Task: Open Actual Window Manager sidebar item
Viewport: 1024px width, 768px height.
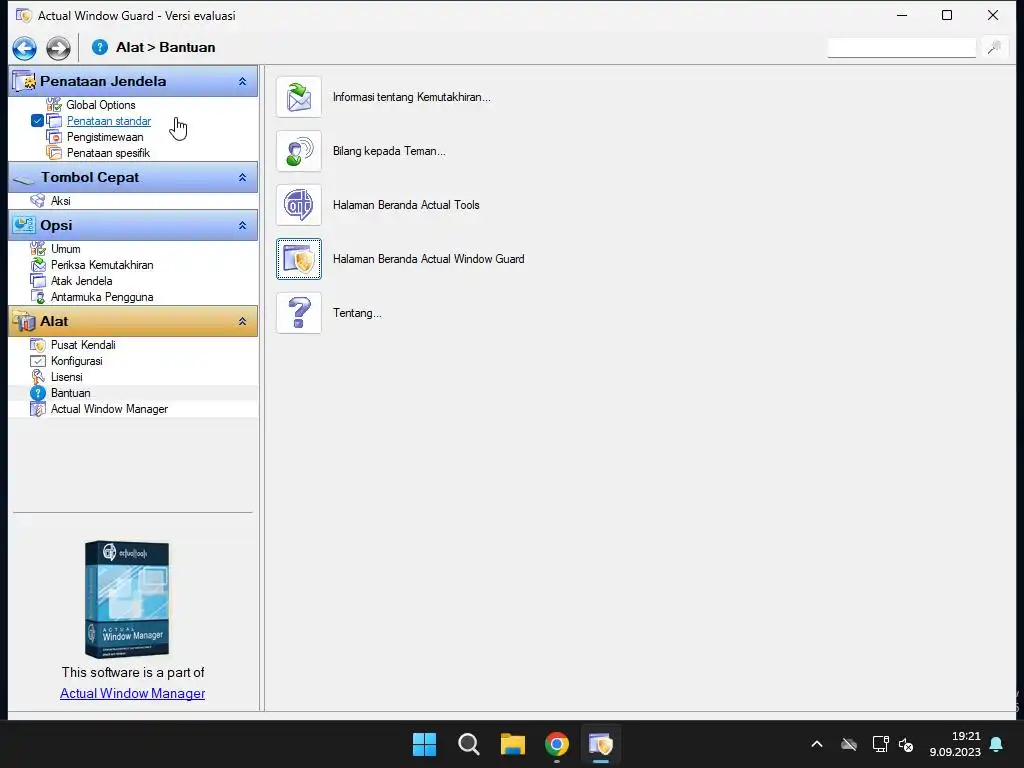Action: point(109,409)
